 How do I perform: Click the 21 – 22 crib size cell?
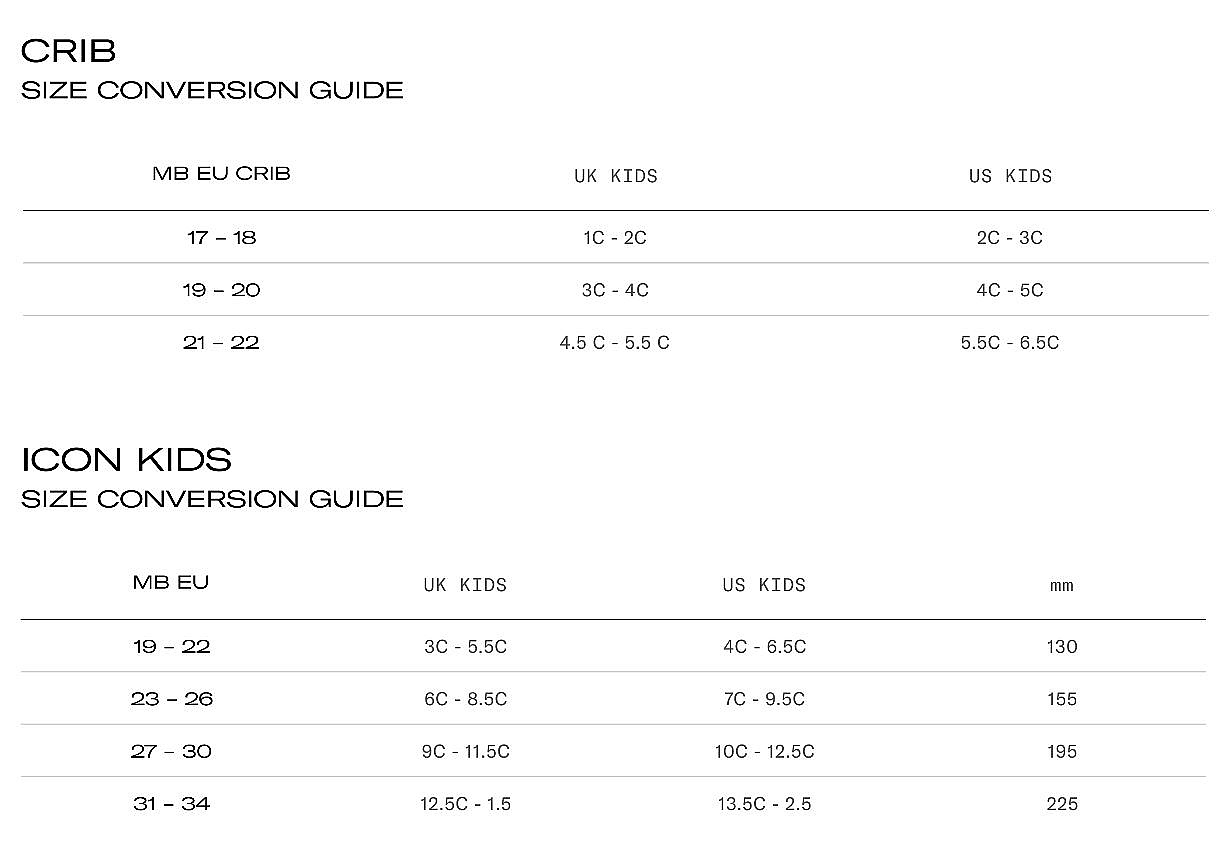pos(221,342)
